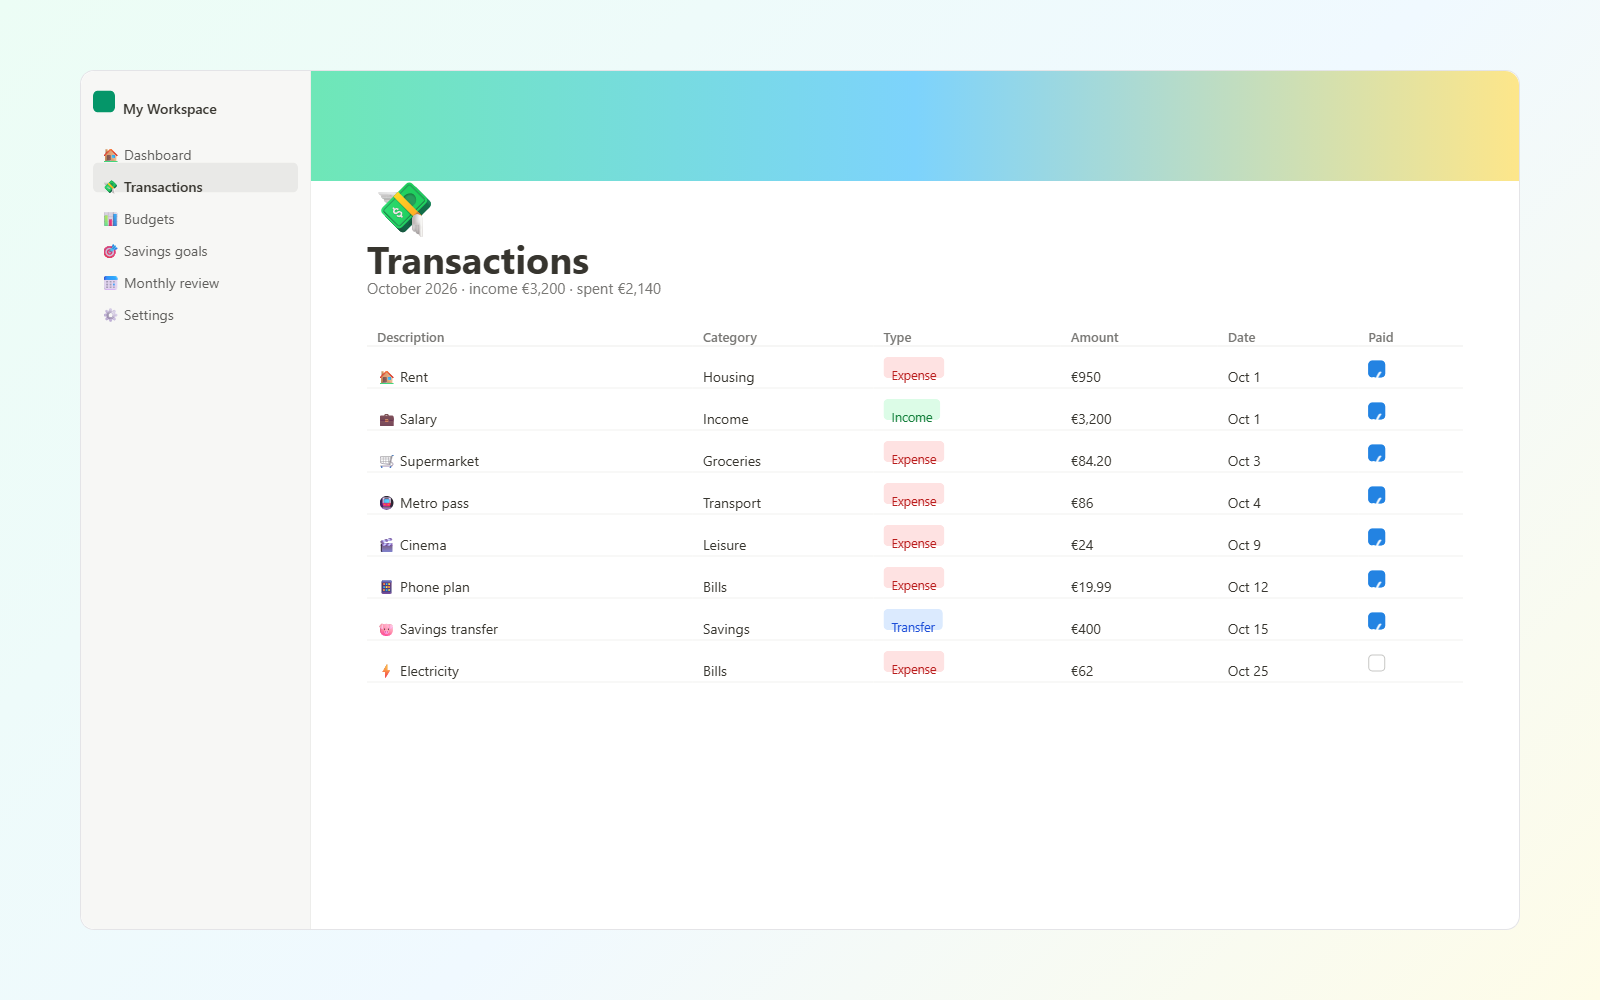Click the Oct 25 date cell
Viewport: 1600px width, 1000px height.
click(1248, 671)
